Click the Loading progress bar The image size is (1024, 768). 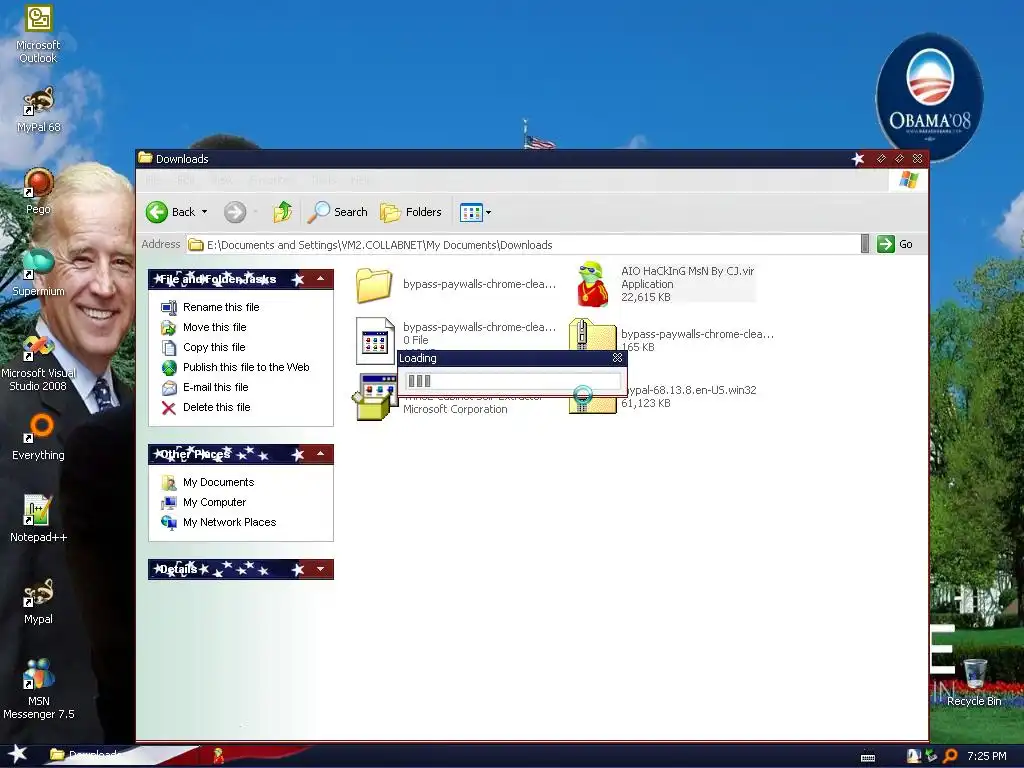[x=513, y=381]
